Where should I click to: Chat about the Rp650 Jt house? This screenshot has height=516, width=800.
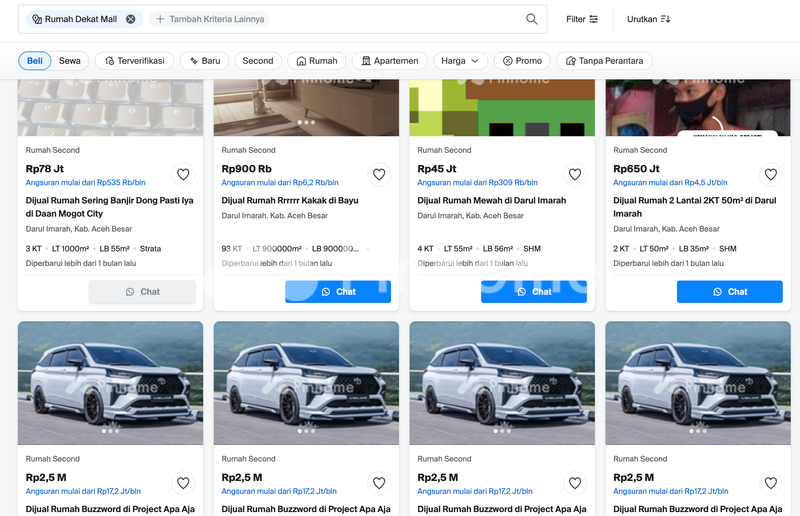(x=729, y=292)
